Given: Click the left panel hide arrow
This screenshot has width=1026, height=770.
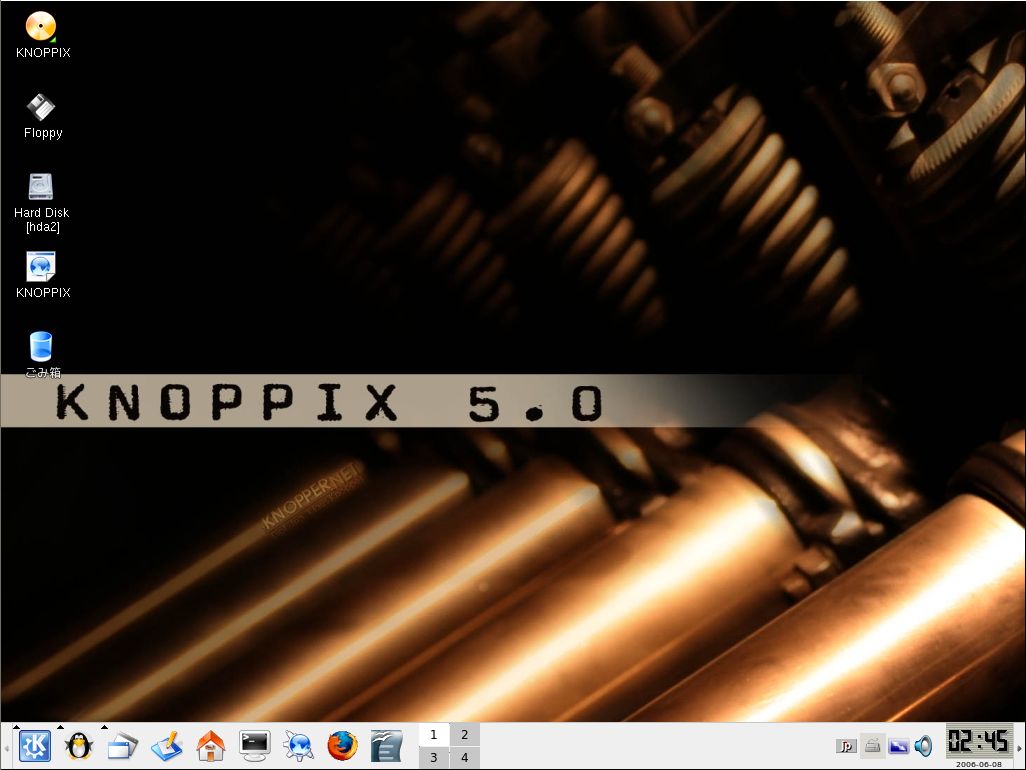Looking at the screenshot, I should tap(6, 746).
